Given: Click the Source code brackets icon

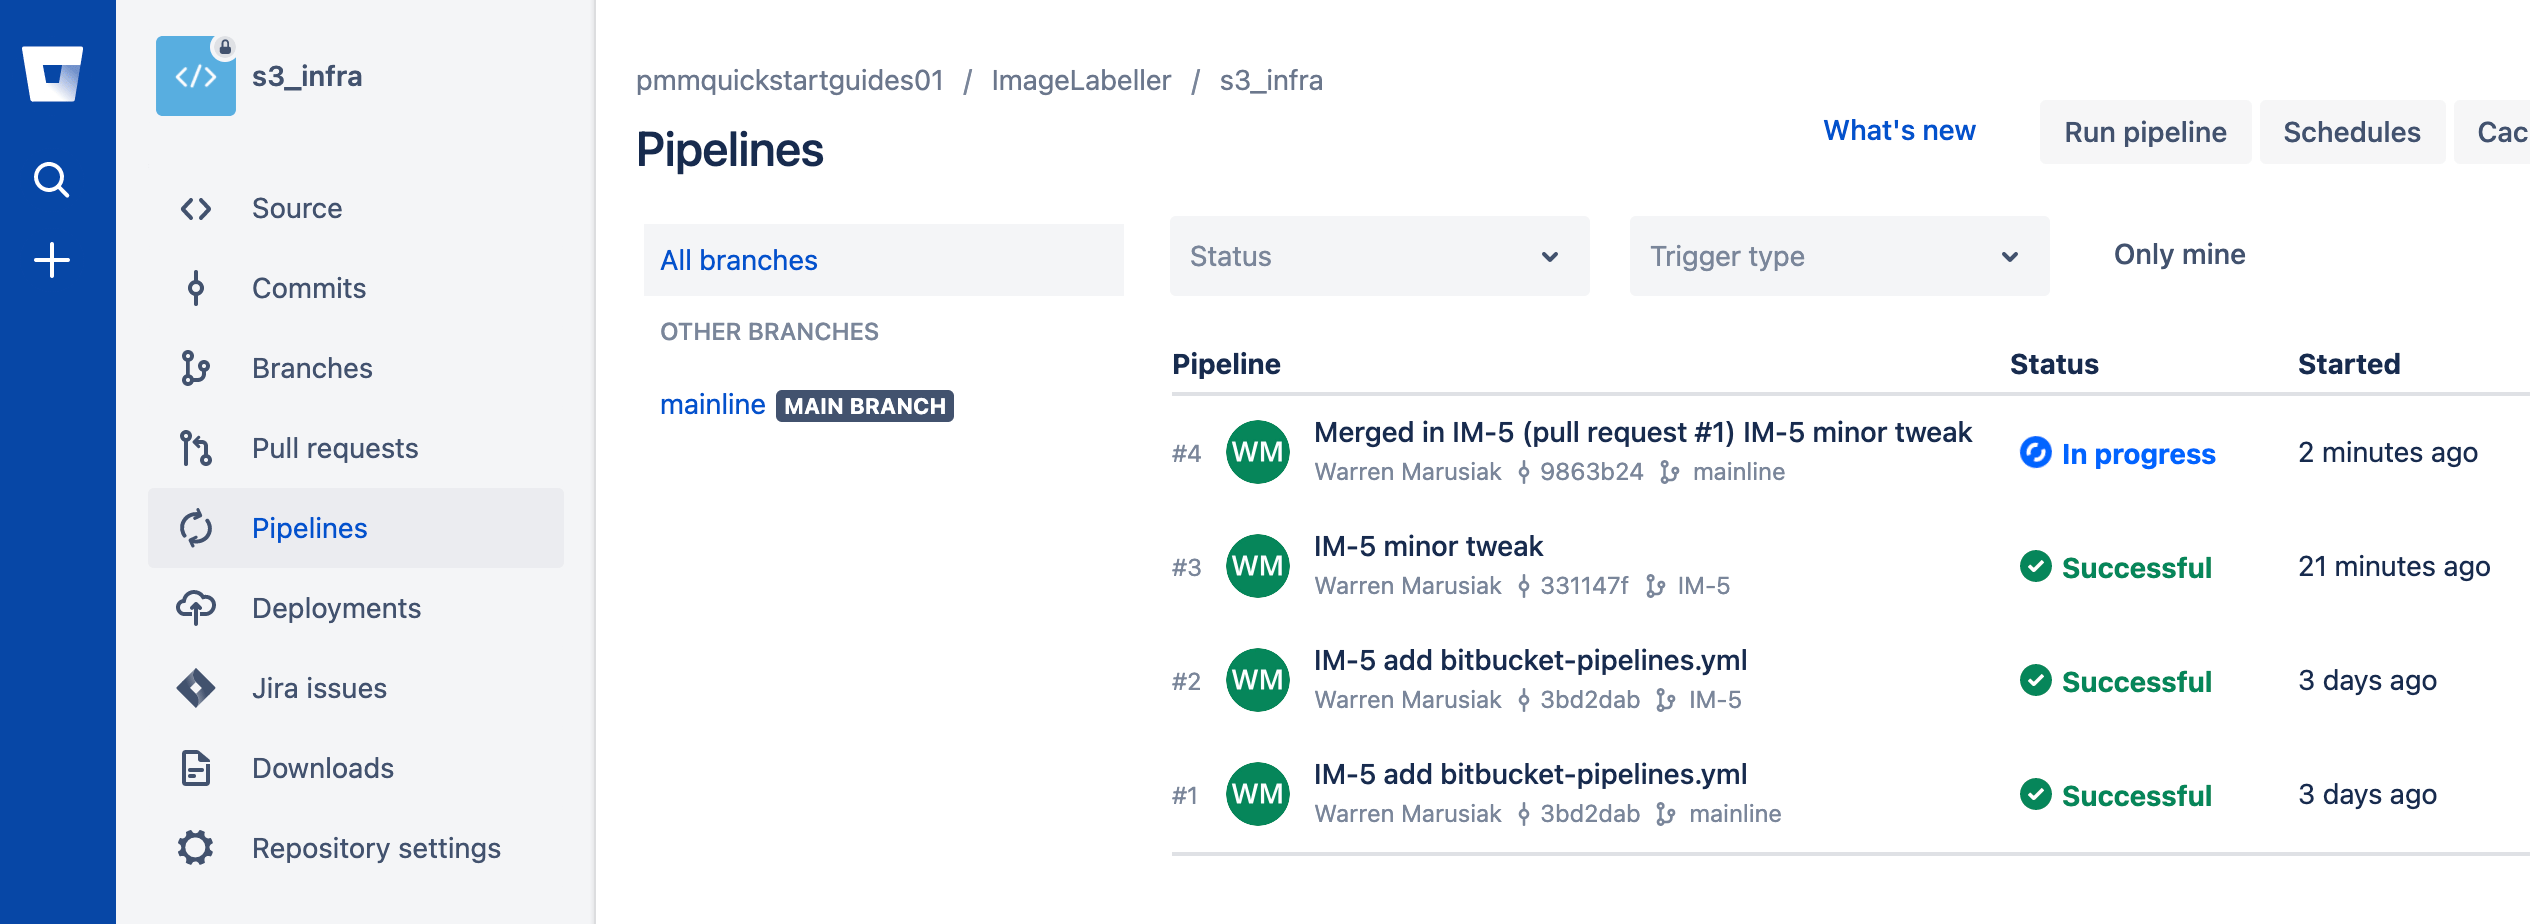Looking at the screenshot, I should pos(196,208).
